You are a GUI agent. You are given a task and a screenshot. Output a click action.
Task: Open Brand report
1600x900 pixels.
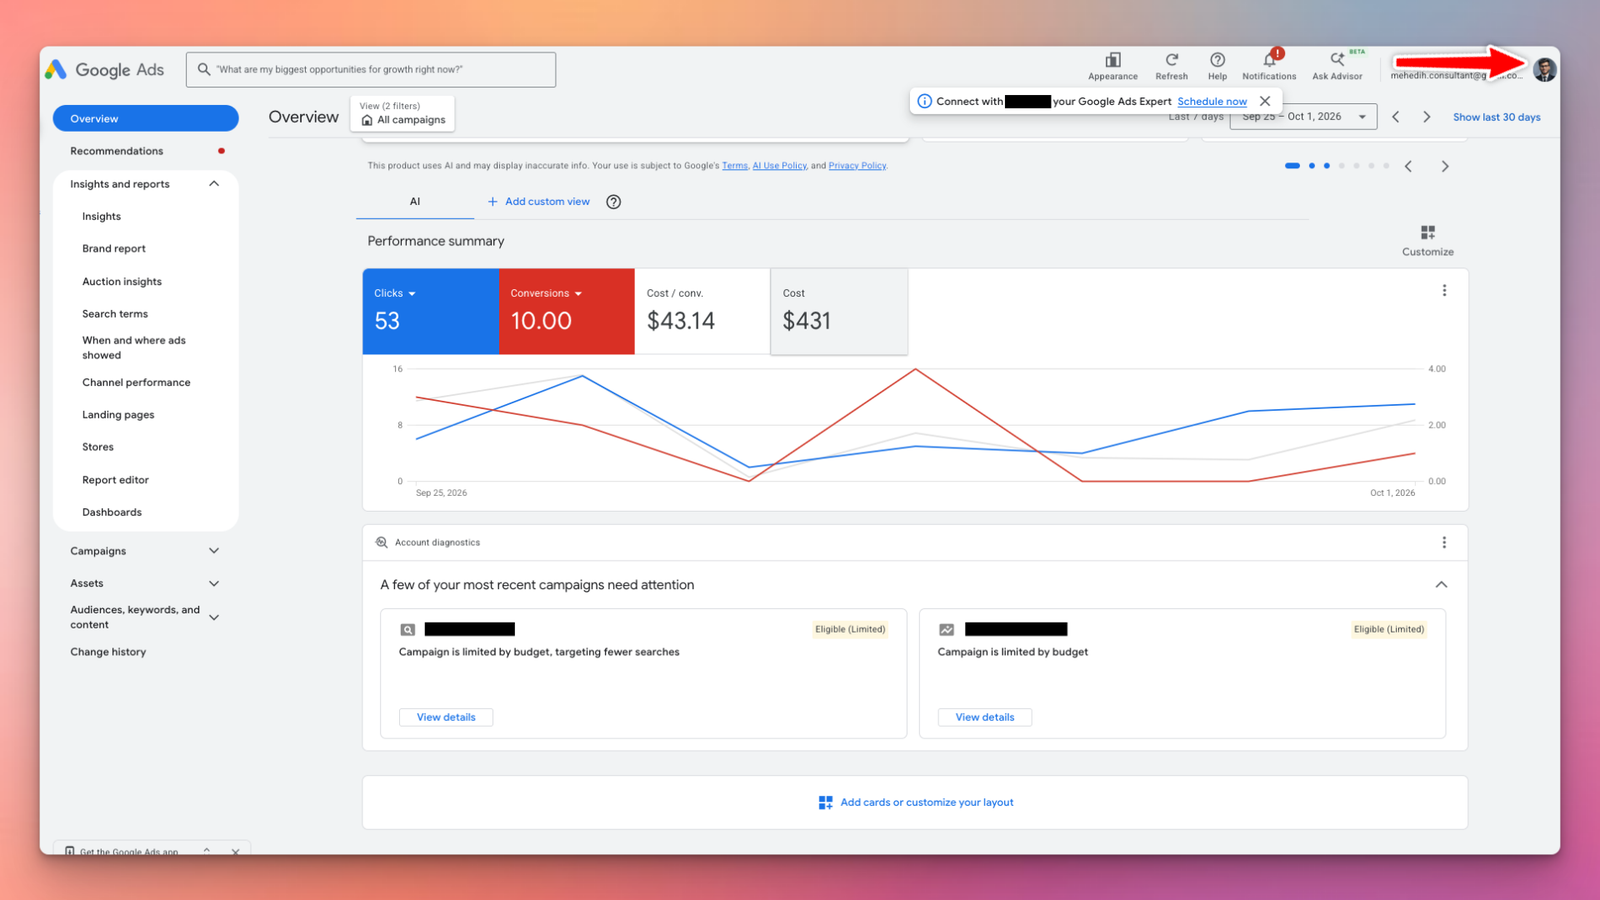tap(114, 249)
